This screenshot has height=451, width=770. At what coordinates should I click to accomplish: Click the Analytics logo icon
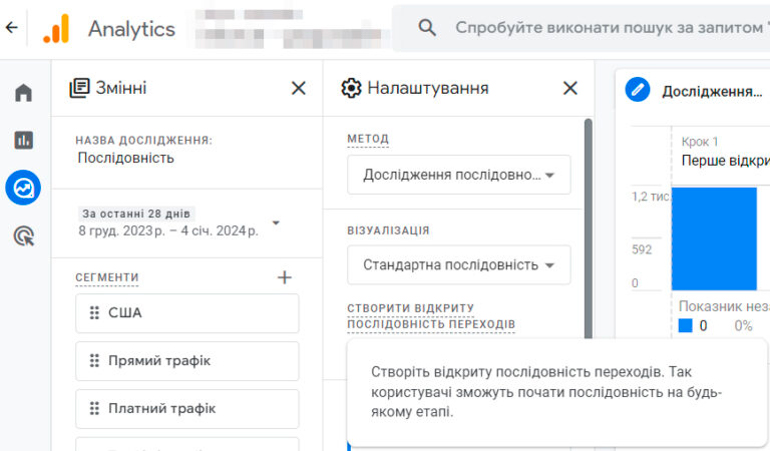point(56,28)
